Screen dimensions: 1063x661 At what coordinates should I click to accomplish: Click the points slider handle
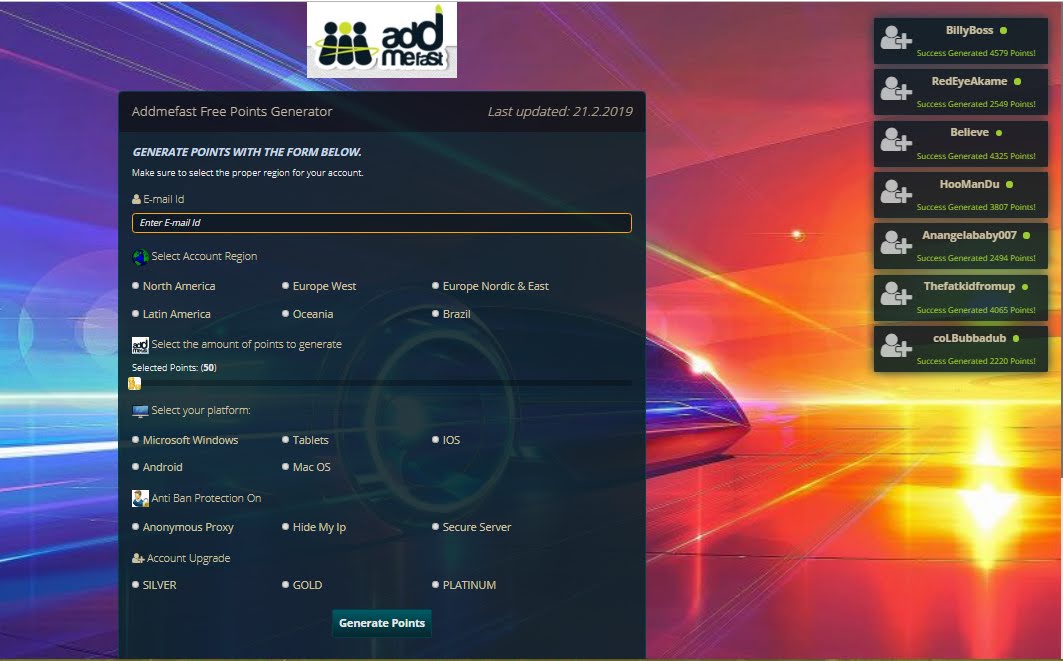pos(134,384)
